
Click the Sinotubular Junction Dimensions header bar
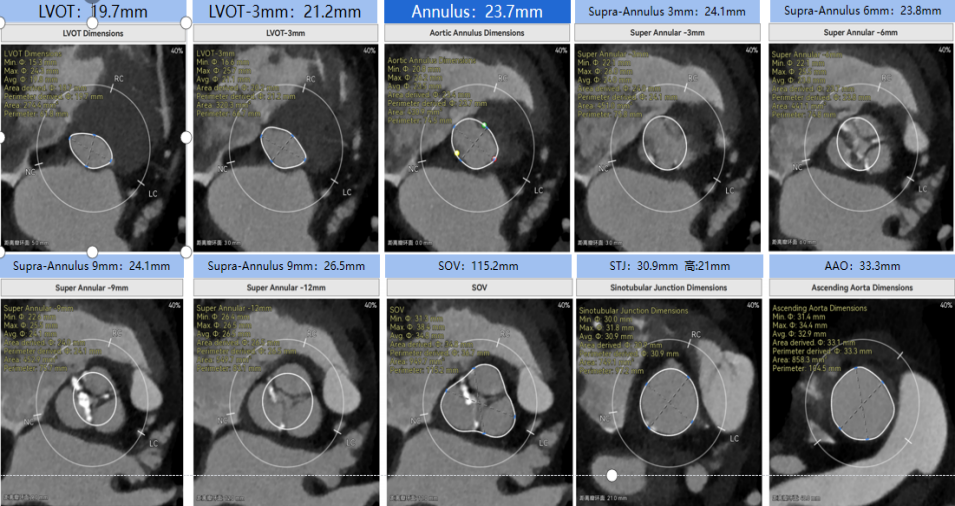click(x=668, y=287)
